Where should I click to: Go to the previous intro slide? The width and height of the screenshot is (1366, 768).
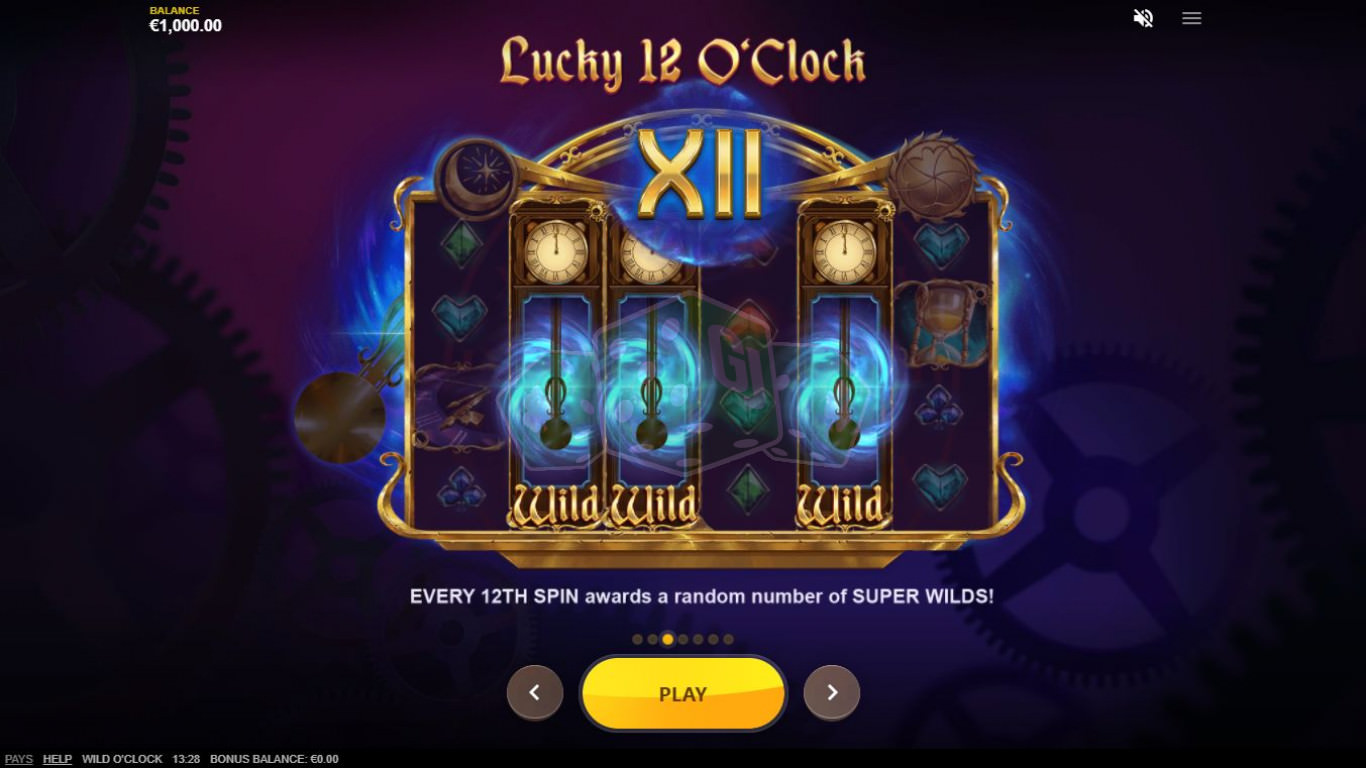(535, 693)
